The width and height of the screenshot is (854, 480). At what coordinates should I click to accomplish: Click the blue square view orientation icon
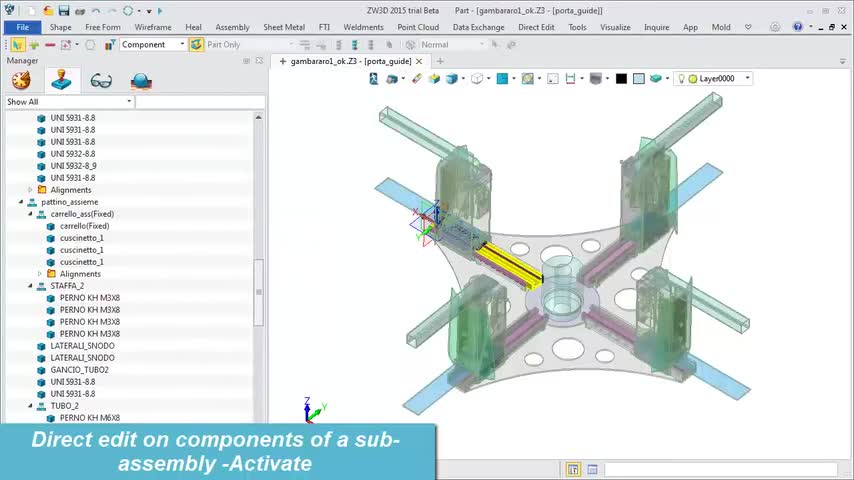click(x=502, y=79)
